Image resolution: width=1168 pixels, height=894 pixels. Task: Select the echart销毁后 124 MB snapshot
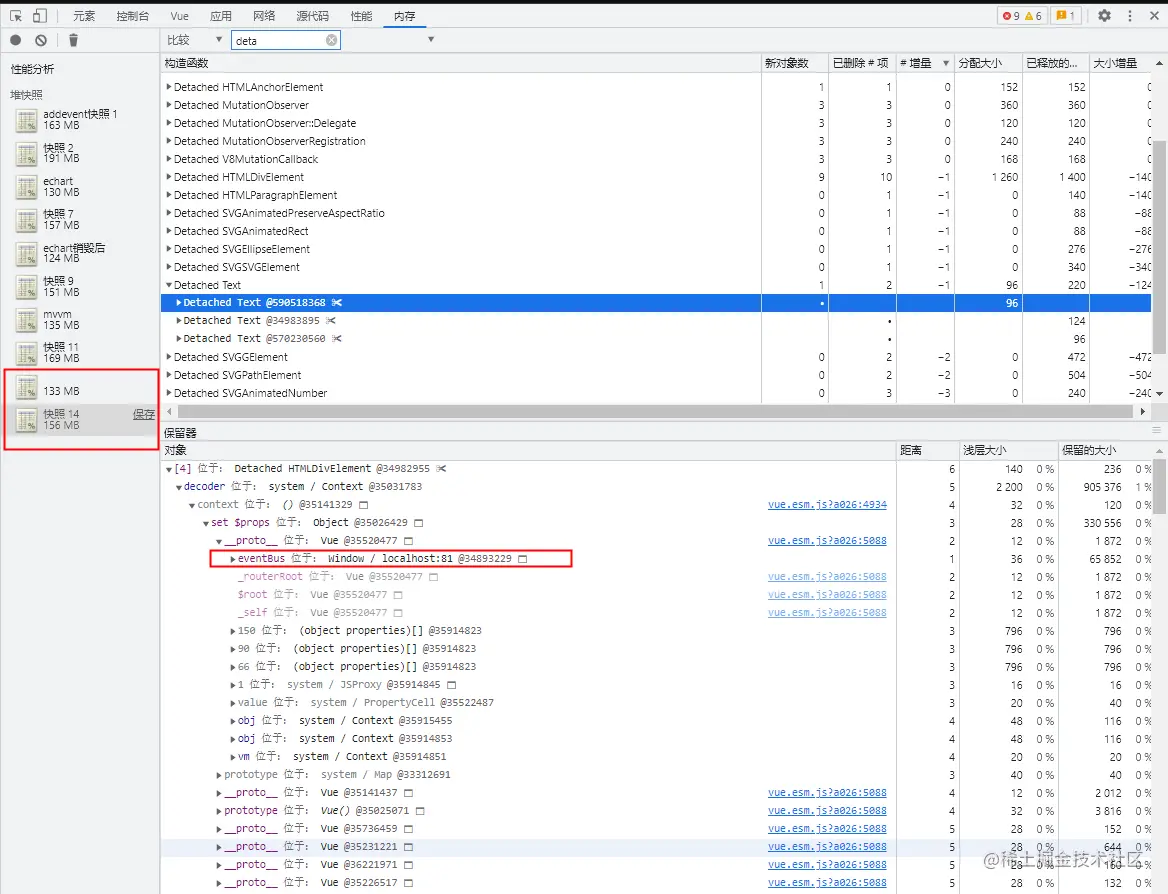(x=80, y=253)
